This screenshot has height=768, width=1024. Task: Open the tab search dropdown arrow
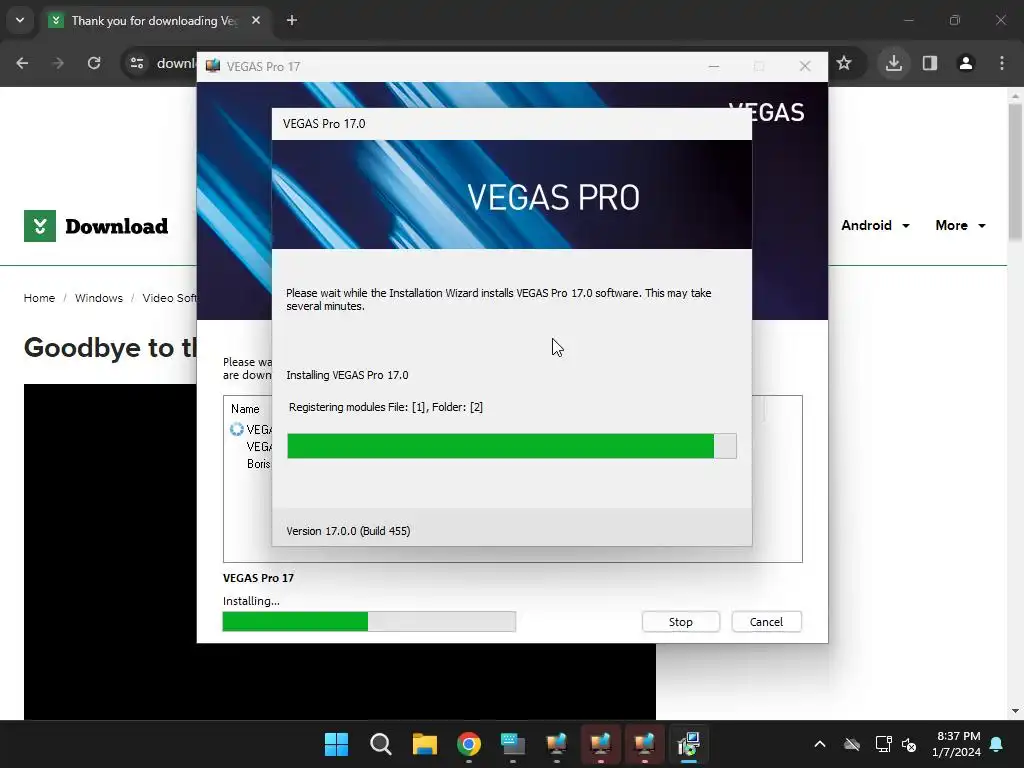point(20,20)
